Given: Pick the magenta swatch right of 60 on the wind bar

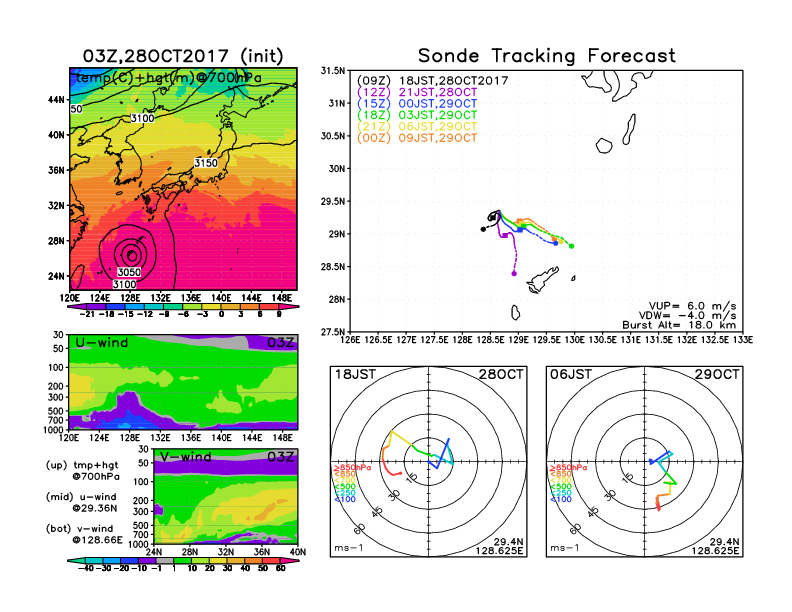Looking at the screenshot, I should [x=289, y=560].
